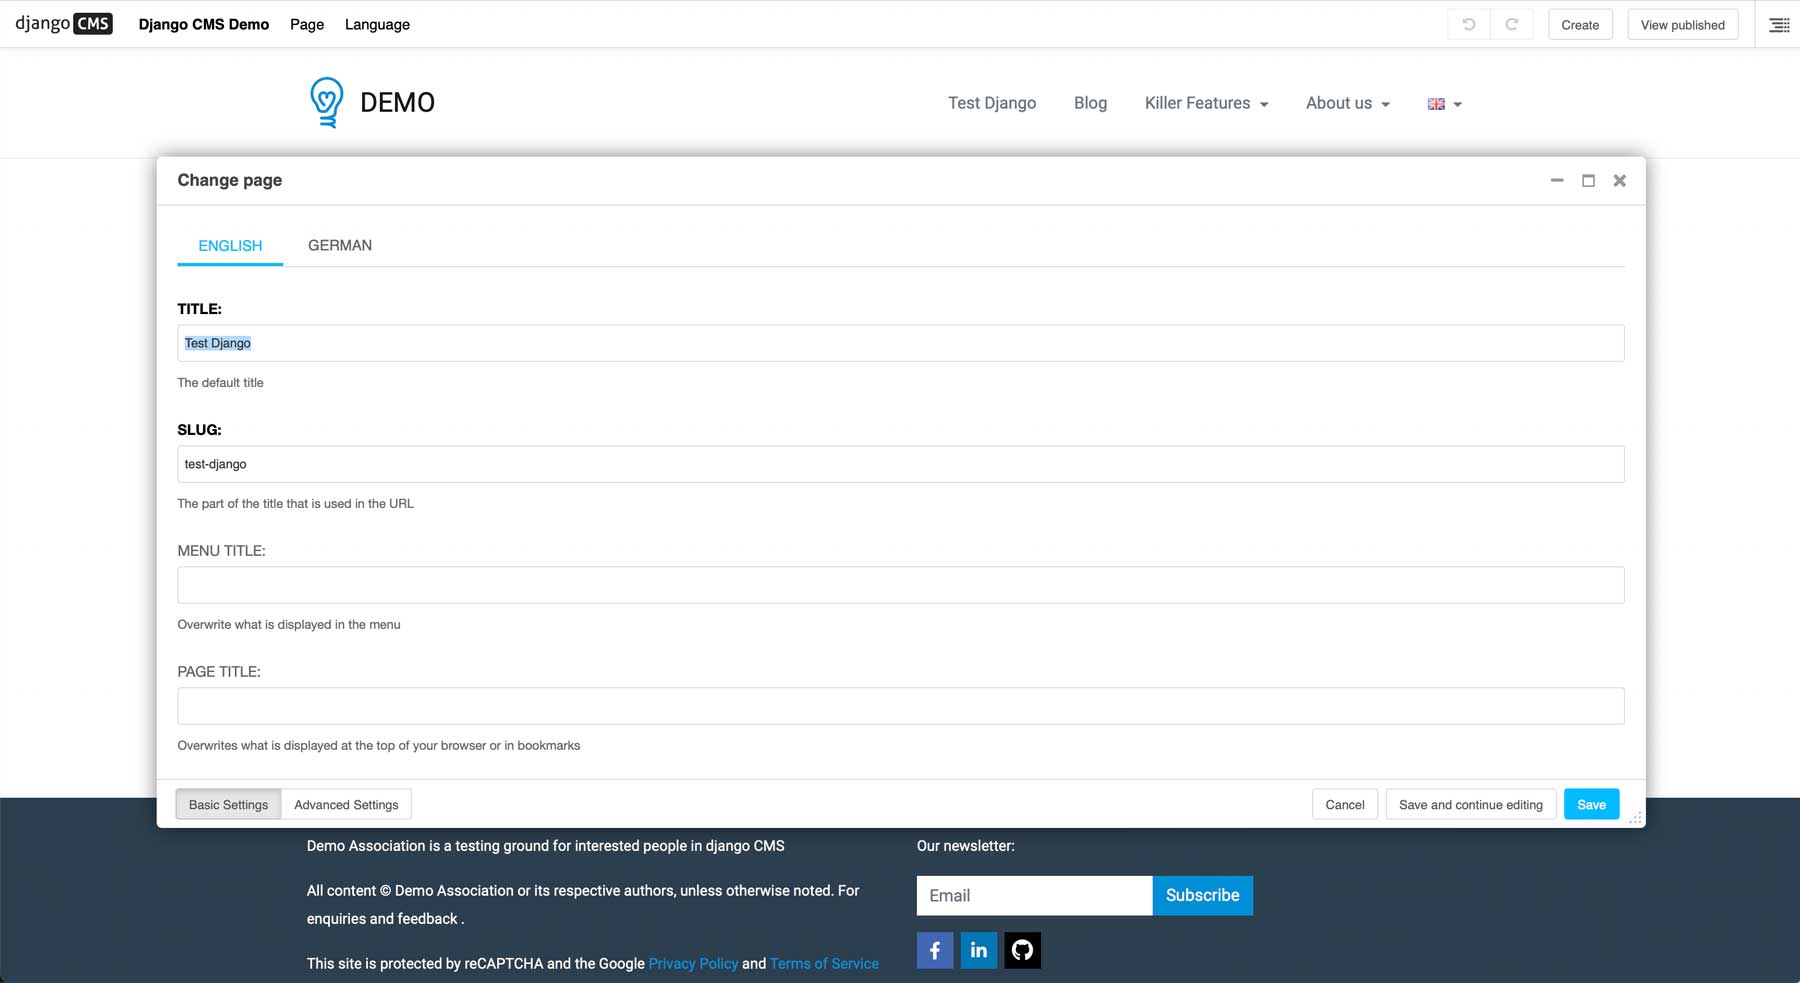Open the Privacy Policy link
Screen dimensions: 1800x983
coord(692,963)
